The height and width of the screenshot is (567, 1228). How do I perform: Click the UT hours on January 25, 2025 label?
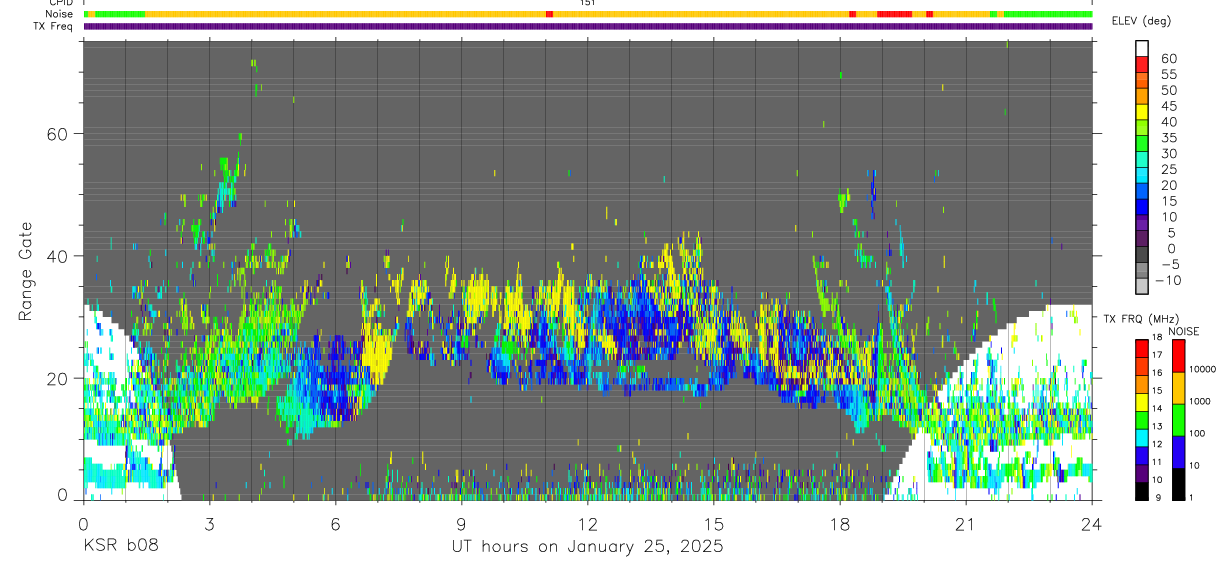(586, 547)
